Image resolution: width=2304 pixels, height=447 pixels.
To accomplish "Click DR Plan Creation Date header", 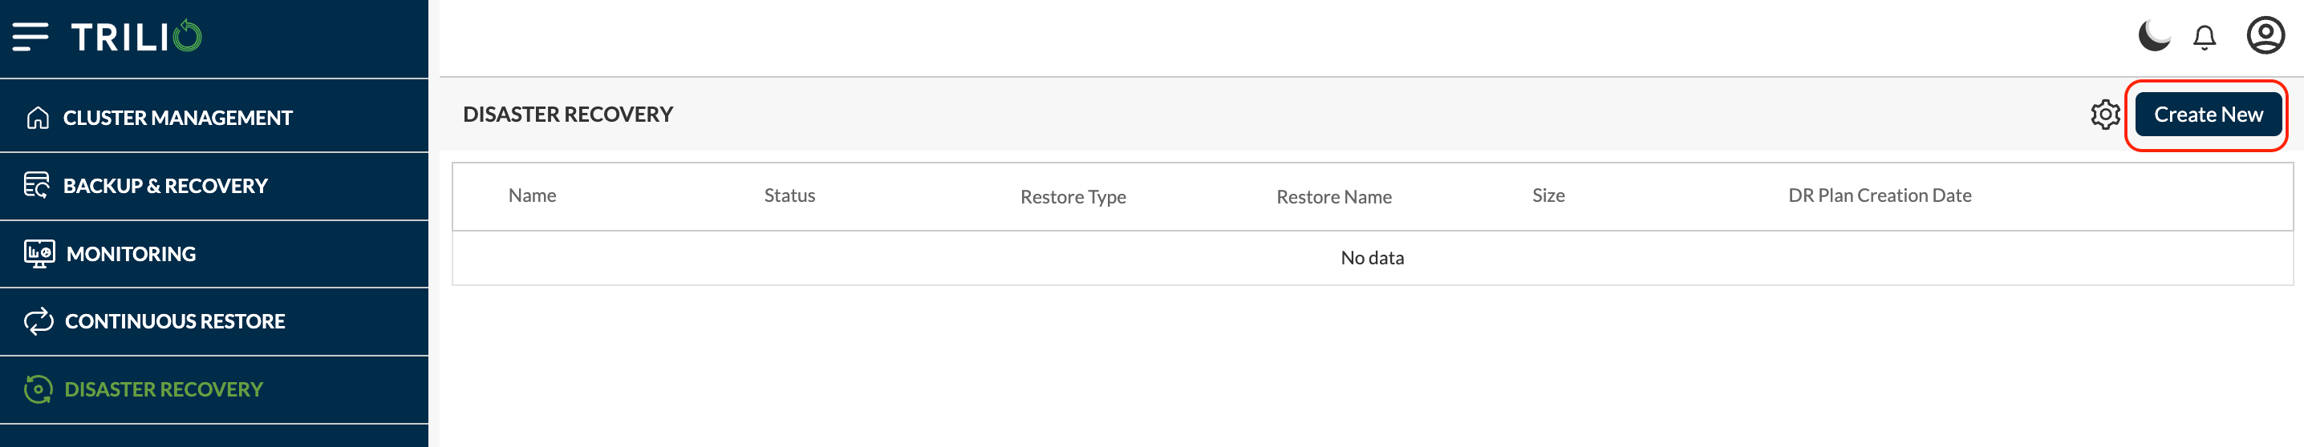I will click(1879, 196).
